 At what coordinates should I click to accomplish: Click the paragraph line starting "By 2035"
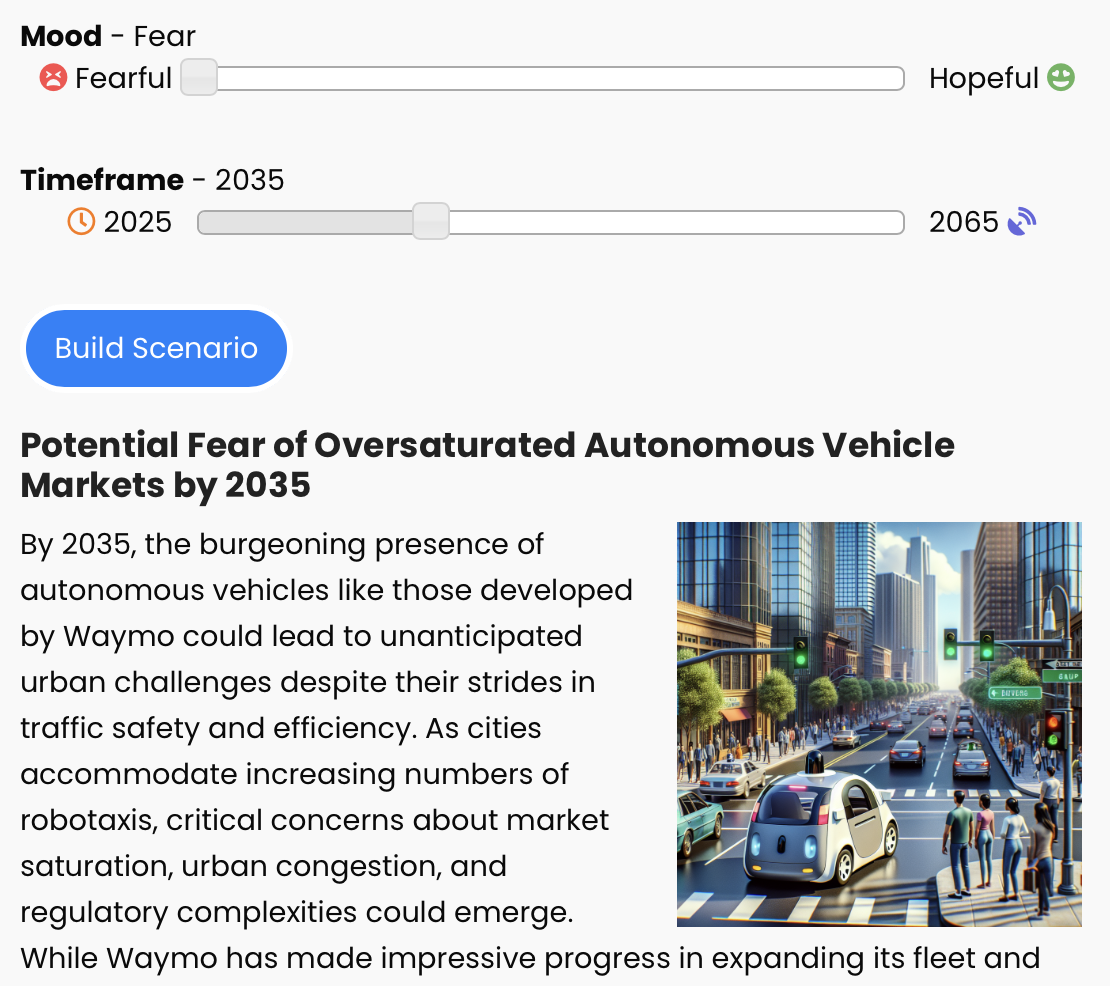[282, 545]
